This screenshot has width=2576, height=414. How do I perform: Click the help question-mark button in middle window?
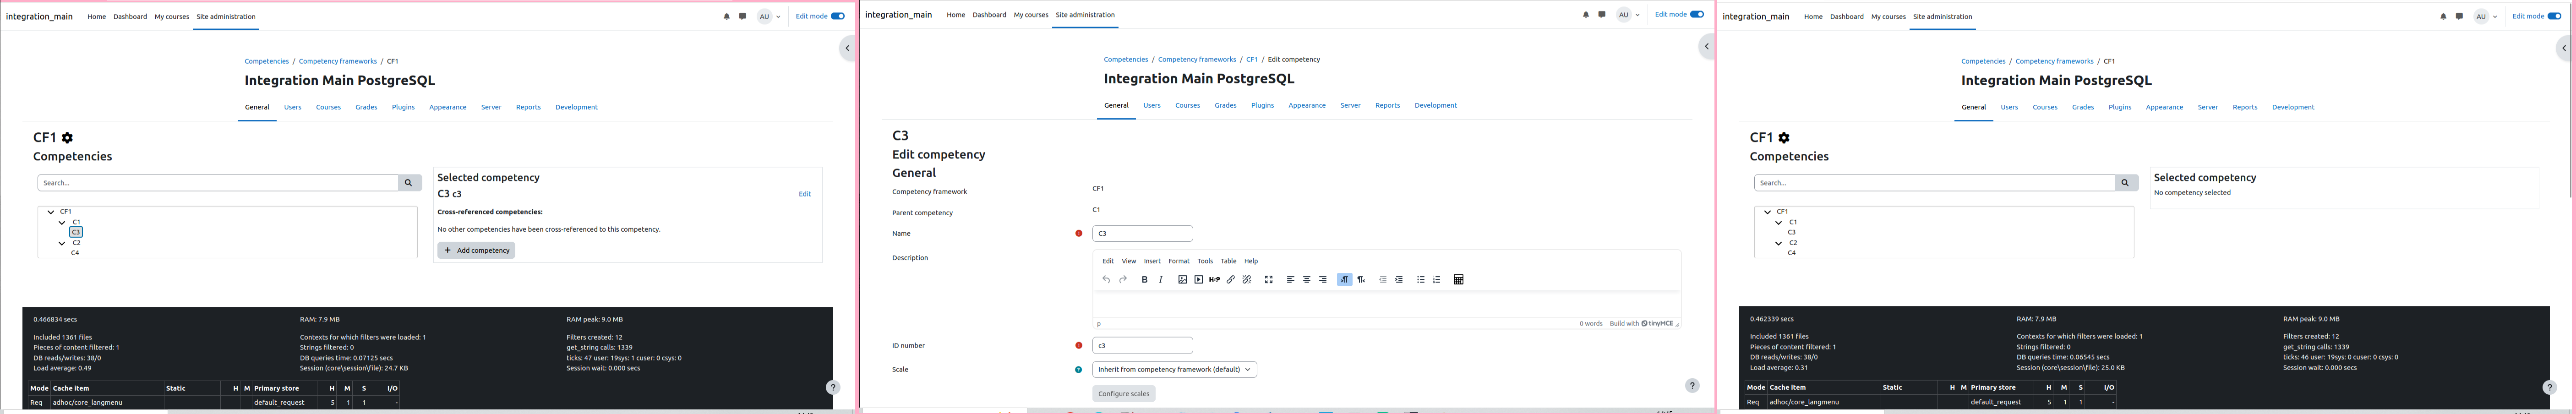1692,386
